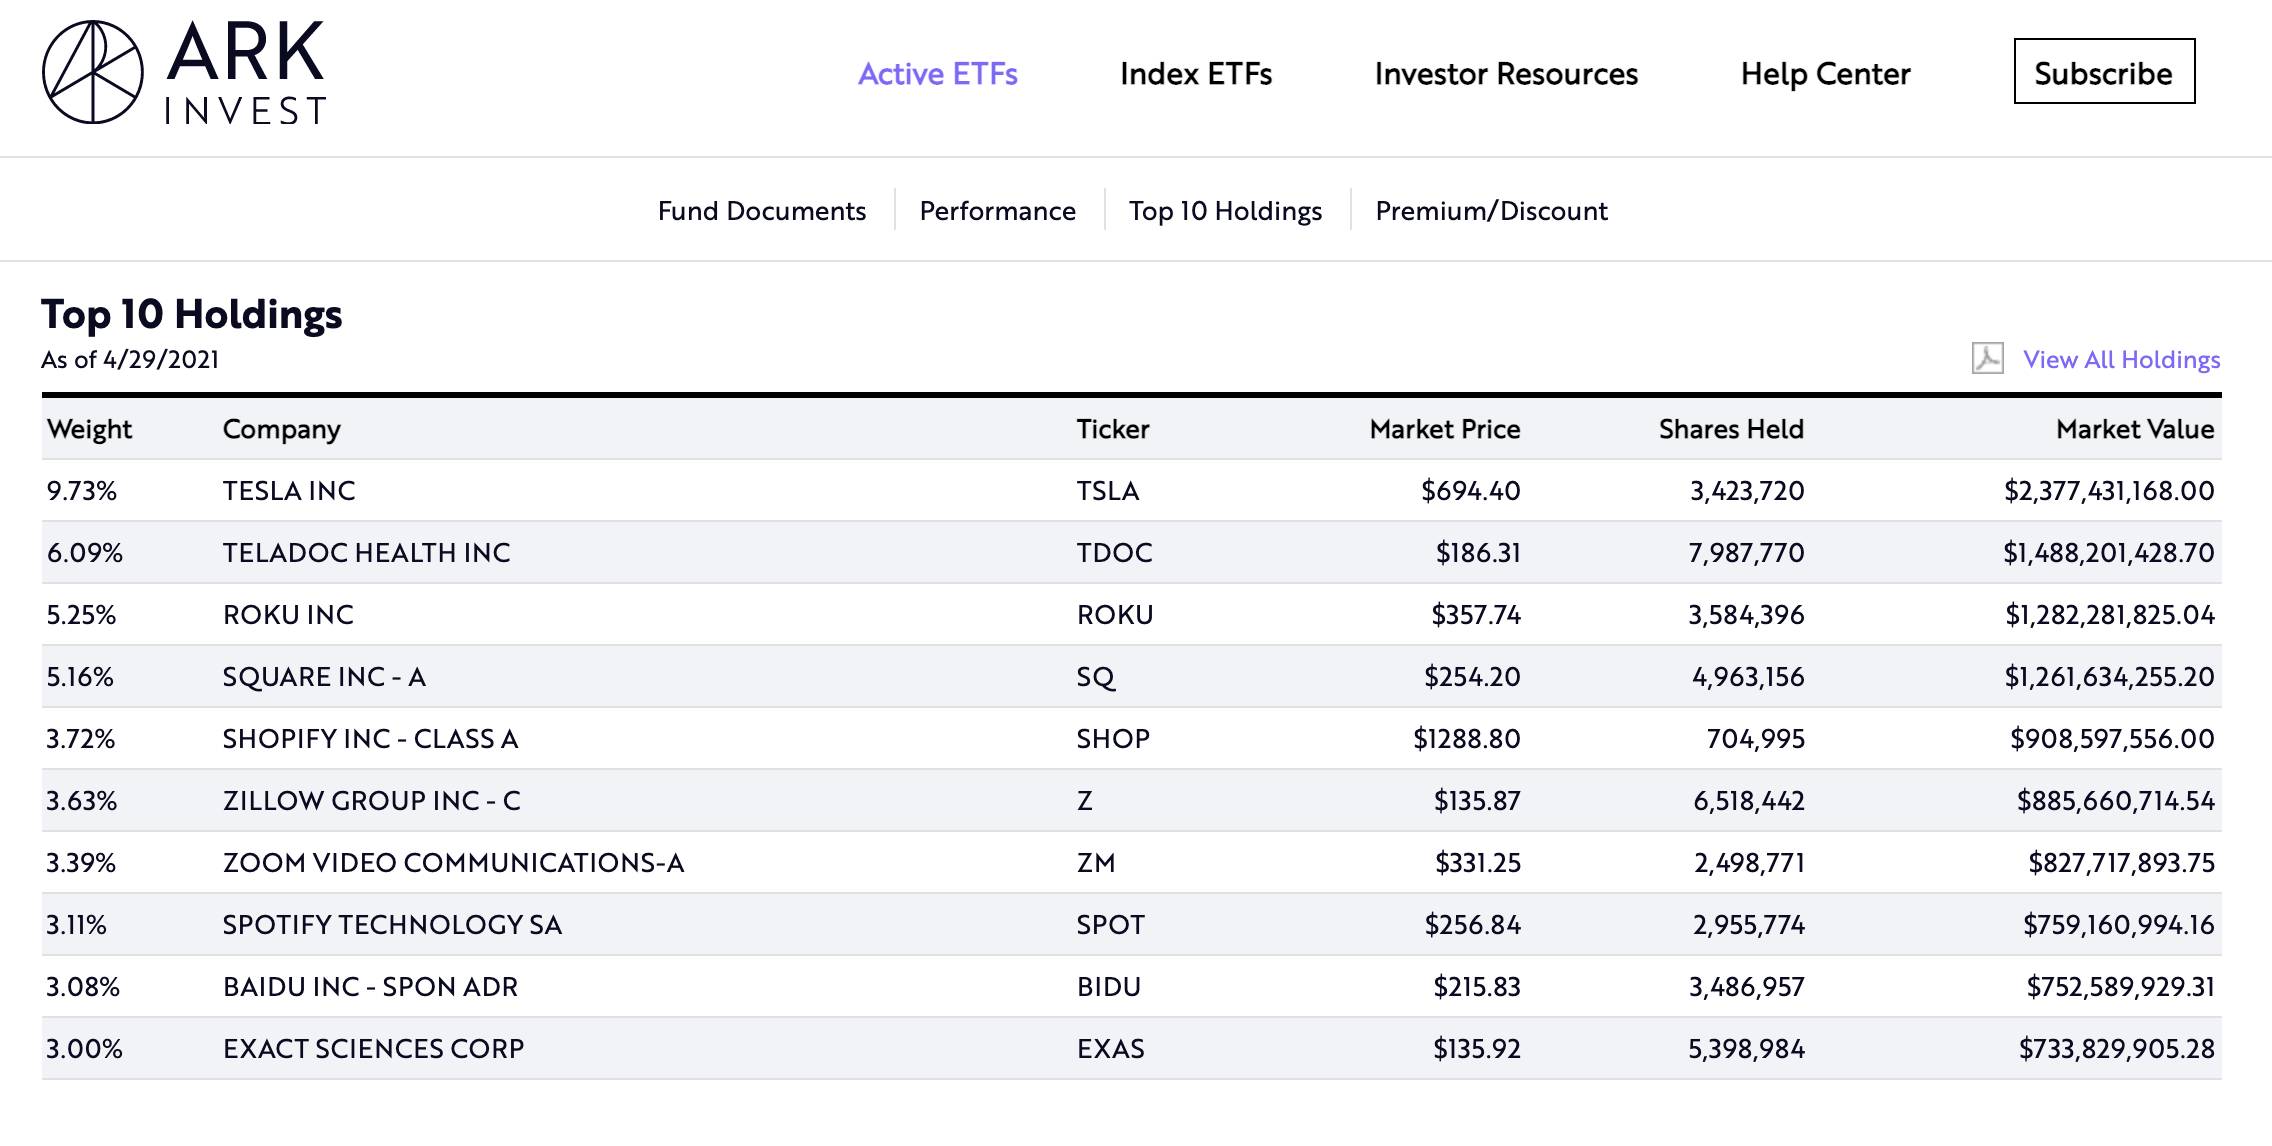Select the ROKU INC row name
Screen dimensions: 2272x1146
(x=288, y=615)
